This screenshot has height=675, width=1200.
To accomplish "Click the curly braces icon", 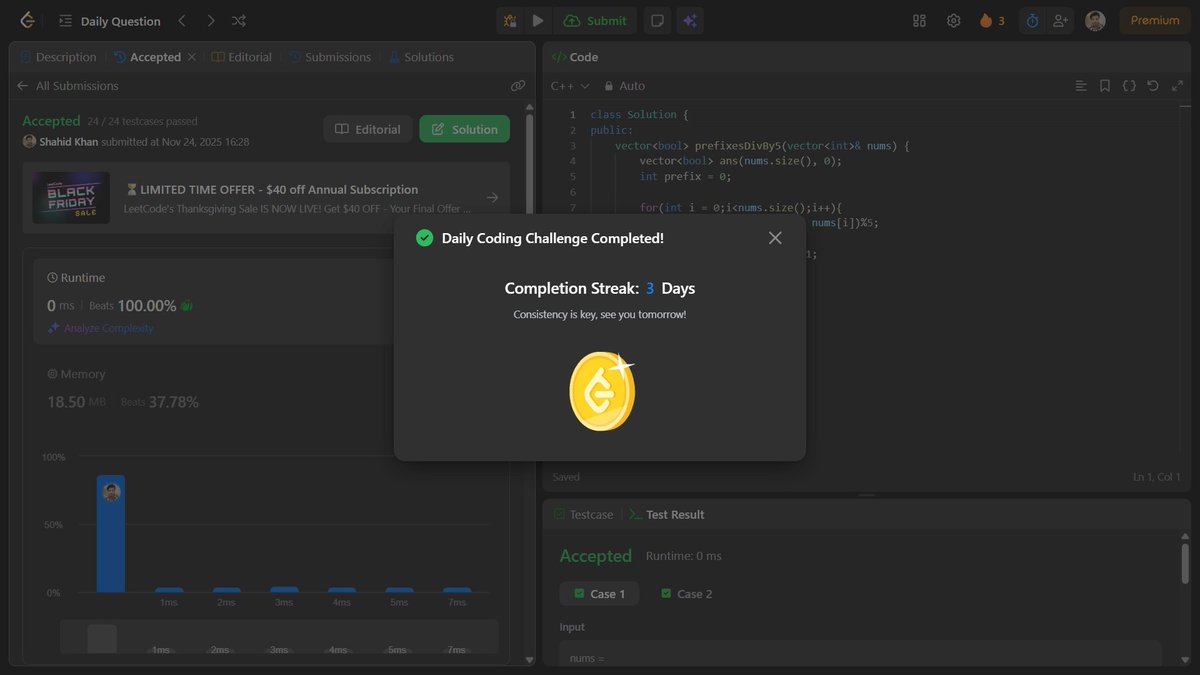I will [x=1129, y=86].
